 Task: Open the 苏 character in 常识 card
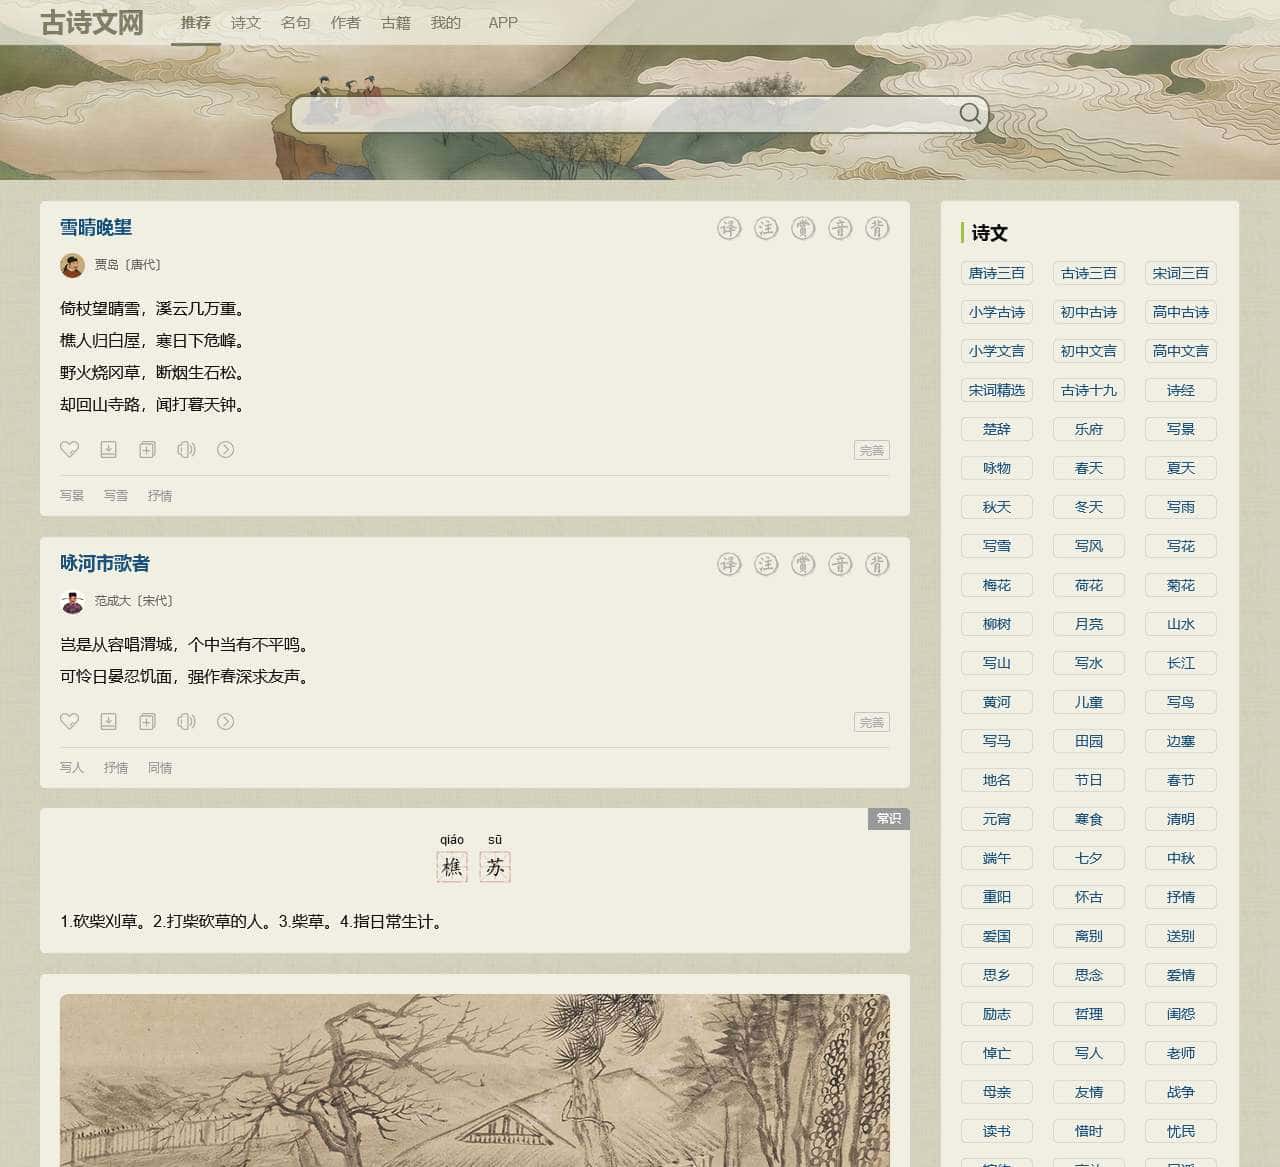click(x=495, y=867)
